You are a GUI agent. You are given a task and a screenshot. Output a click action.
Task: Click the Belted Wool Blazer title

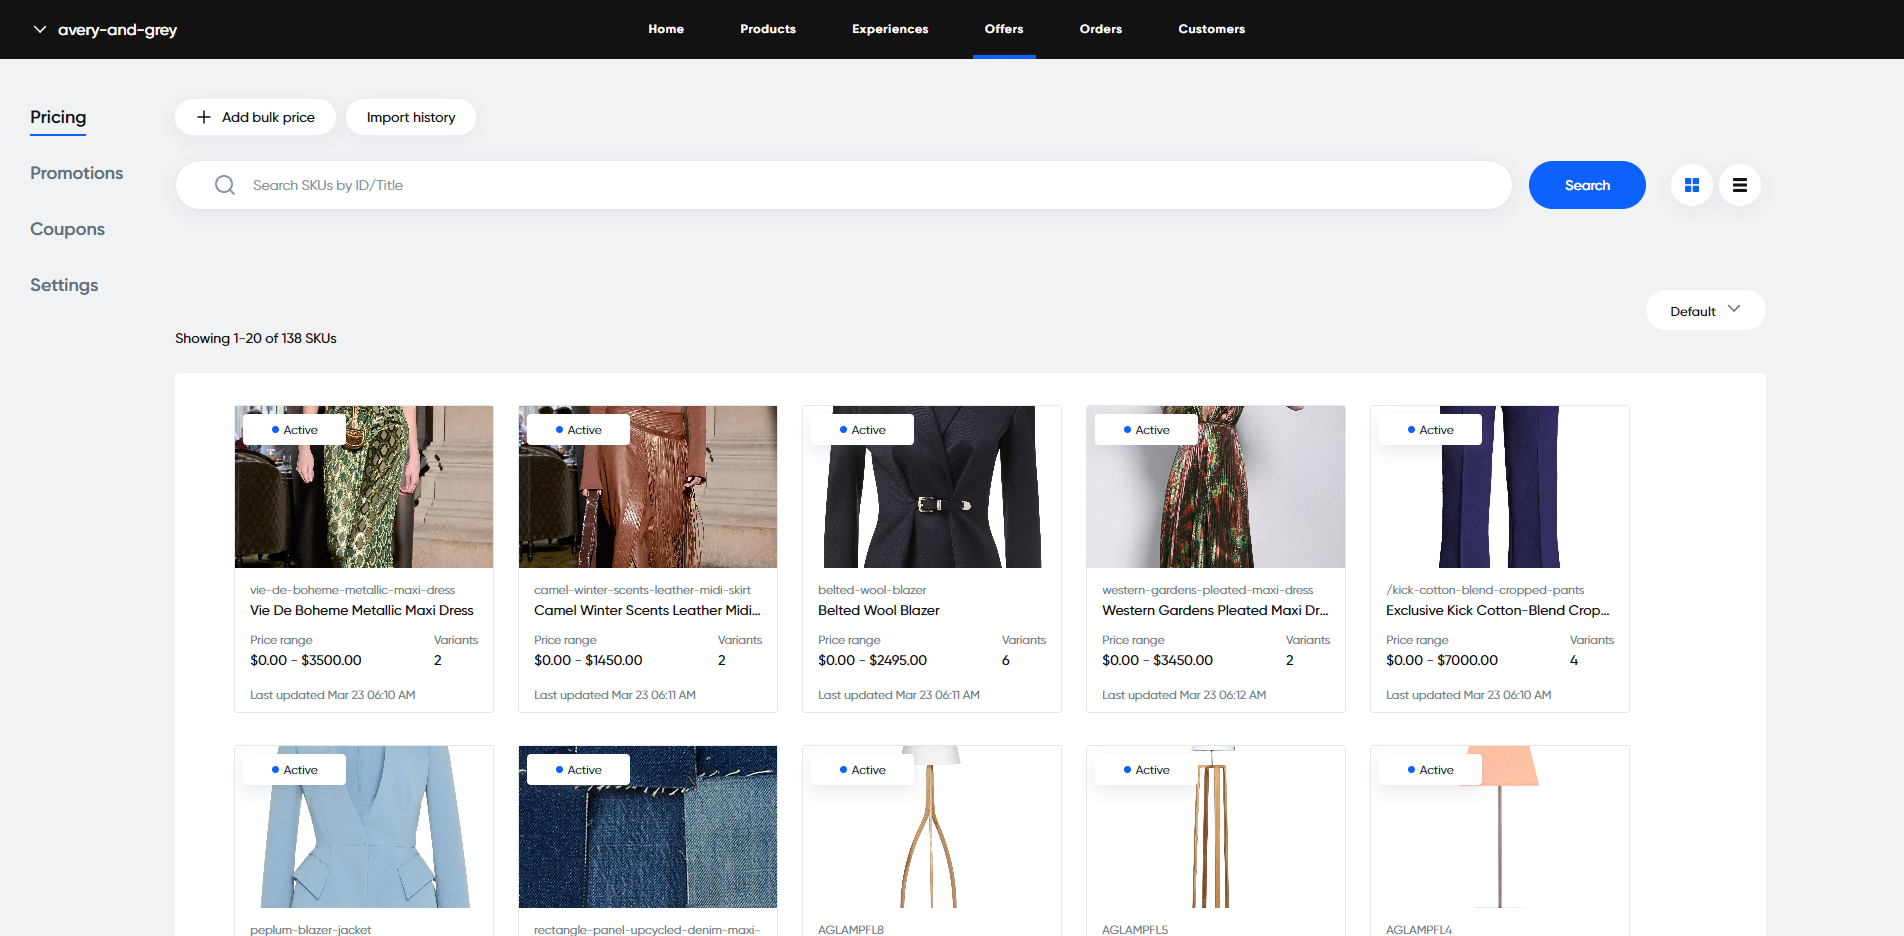pyautogui.click(x=879, y=610)
